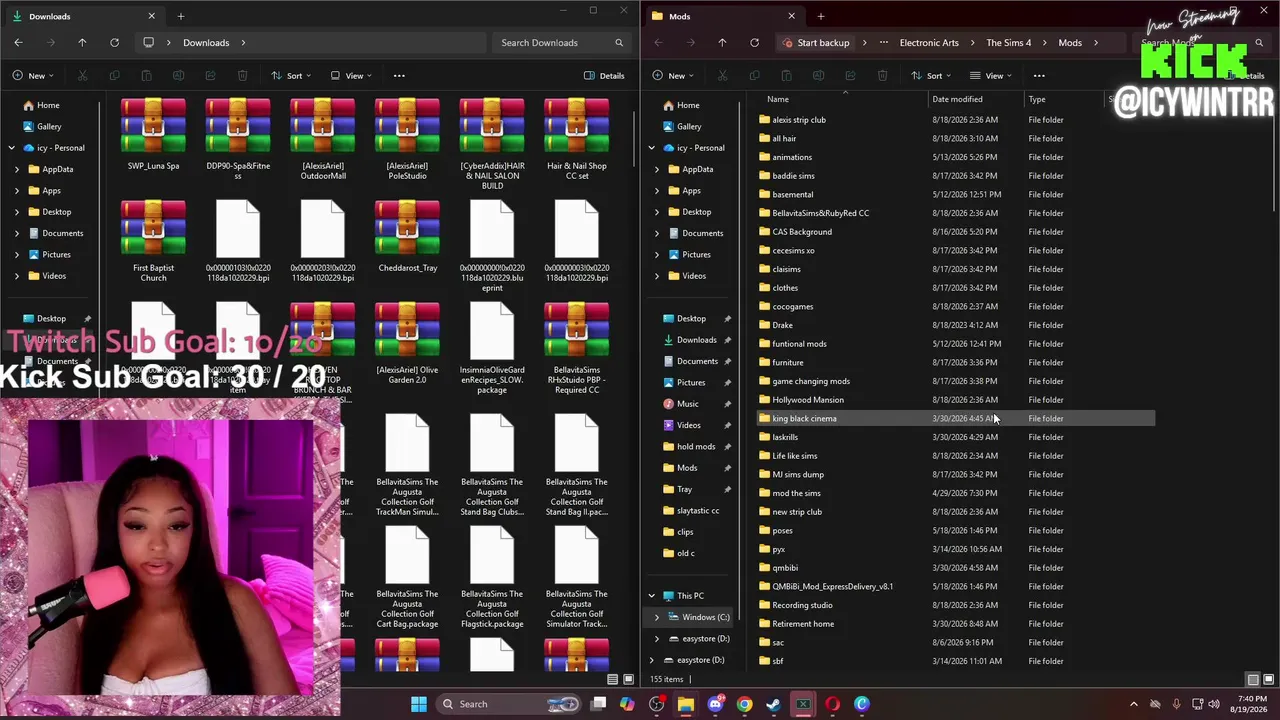Select the First Baptist Church archive

(x=153, y=242)
